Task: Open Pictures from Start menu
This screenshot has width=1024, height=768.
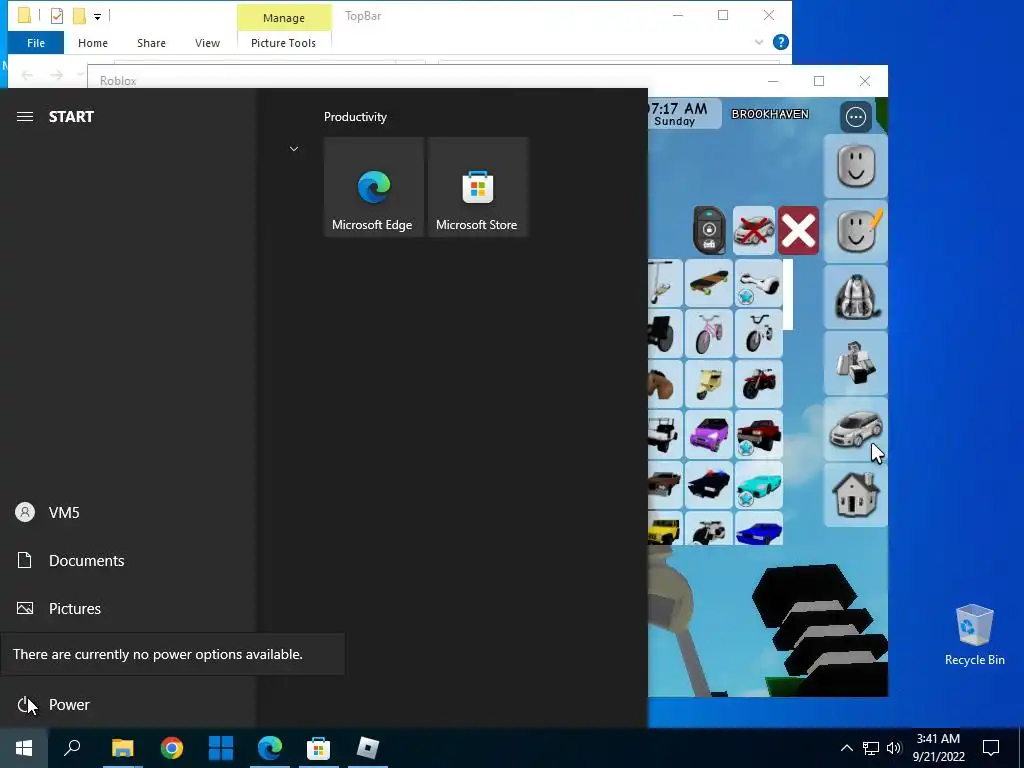Action: click(128, 609)
